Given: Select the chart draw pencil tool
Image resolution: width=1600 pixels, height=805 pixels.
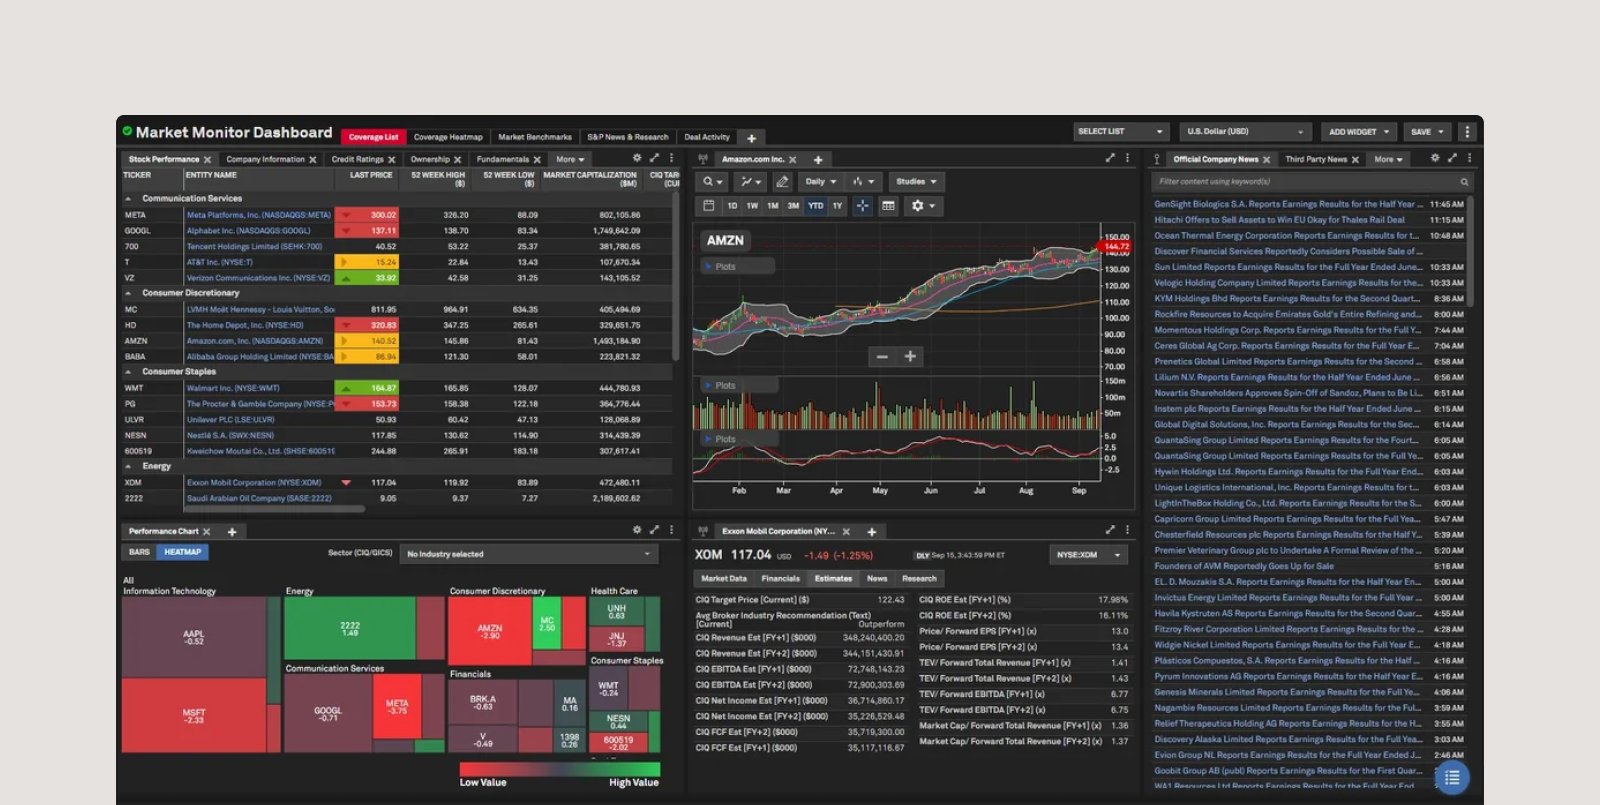Looking at the screenshot, I should (x=782, y=182).
